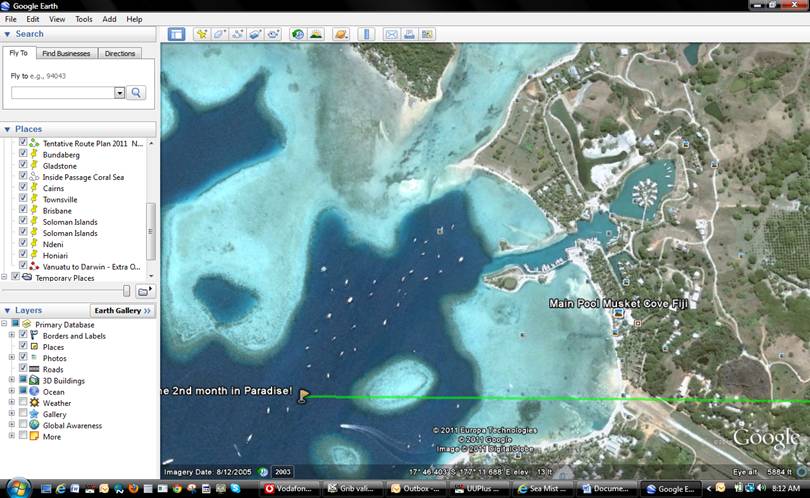This screenshot has height=498, width=810.
Task: Open Skype from the quick launch bar
Action: [x=236, y=488]
